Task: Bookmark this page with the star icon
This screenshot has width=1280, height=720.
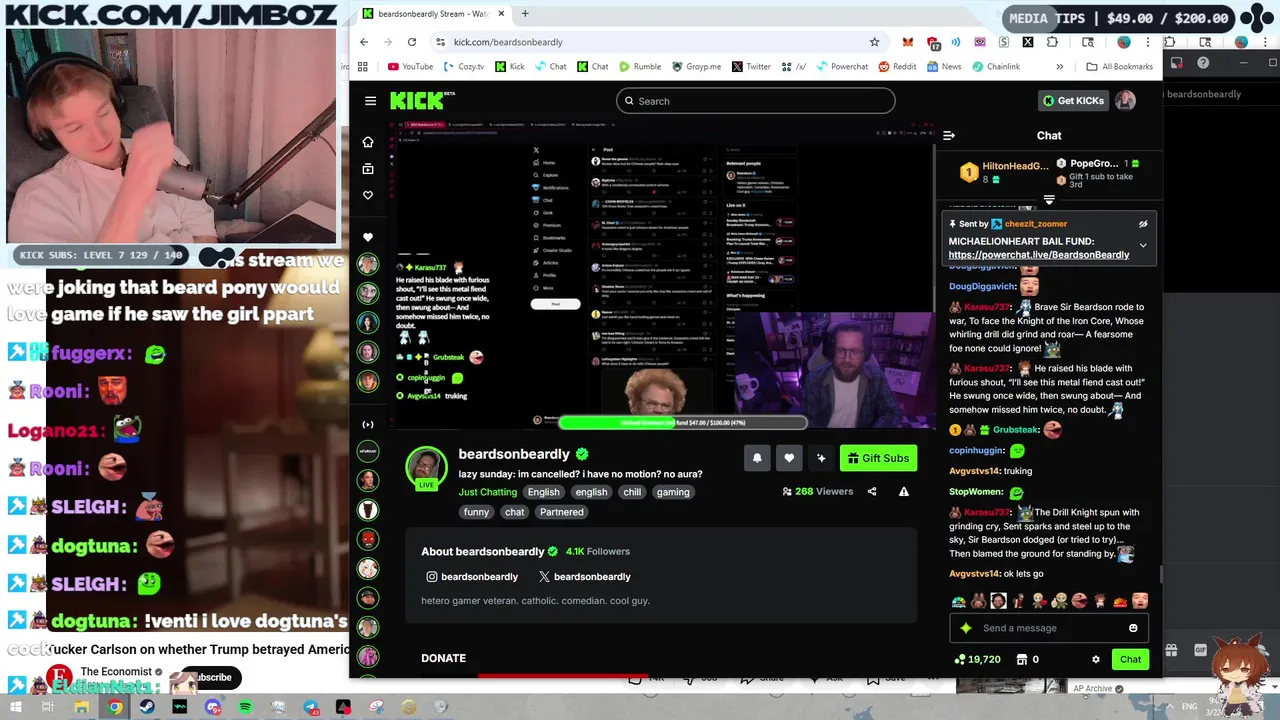Action: click(x=874, y=42)
